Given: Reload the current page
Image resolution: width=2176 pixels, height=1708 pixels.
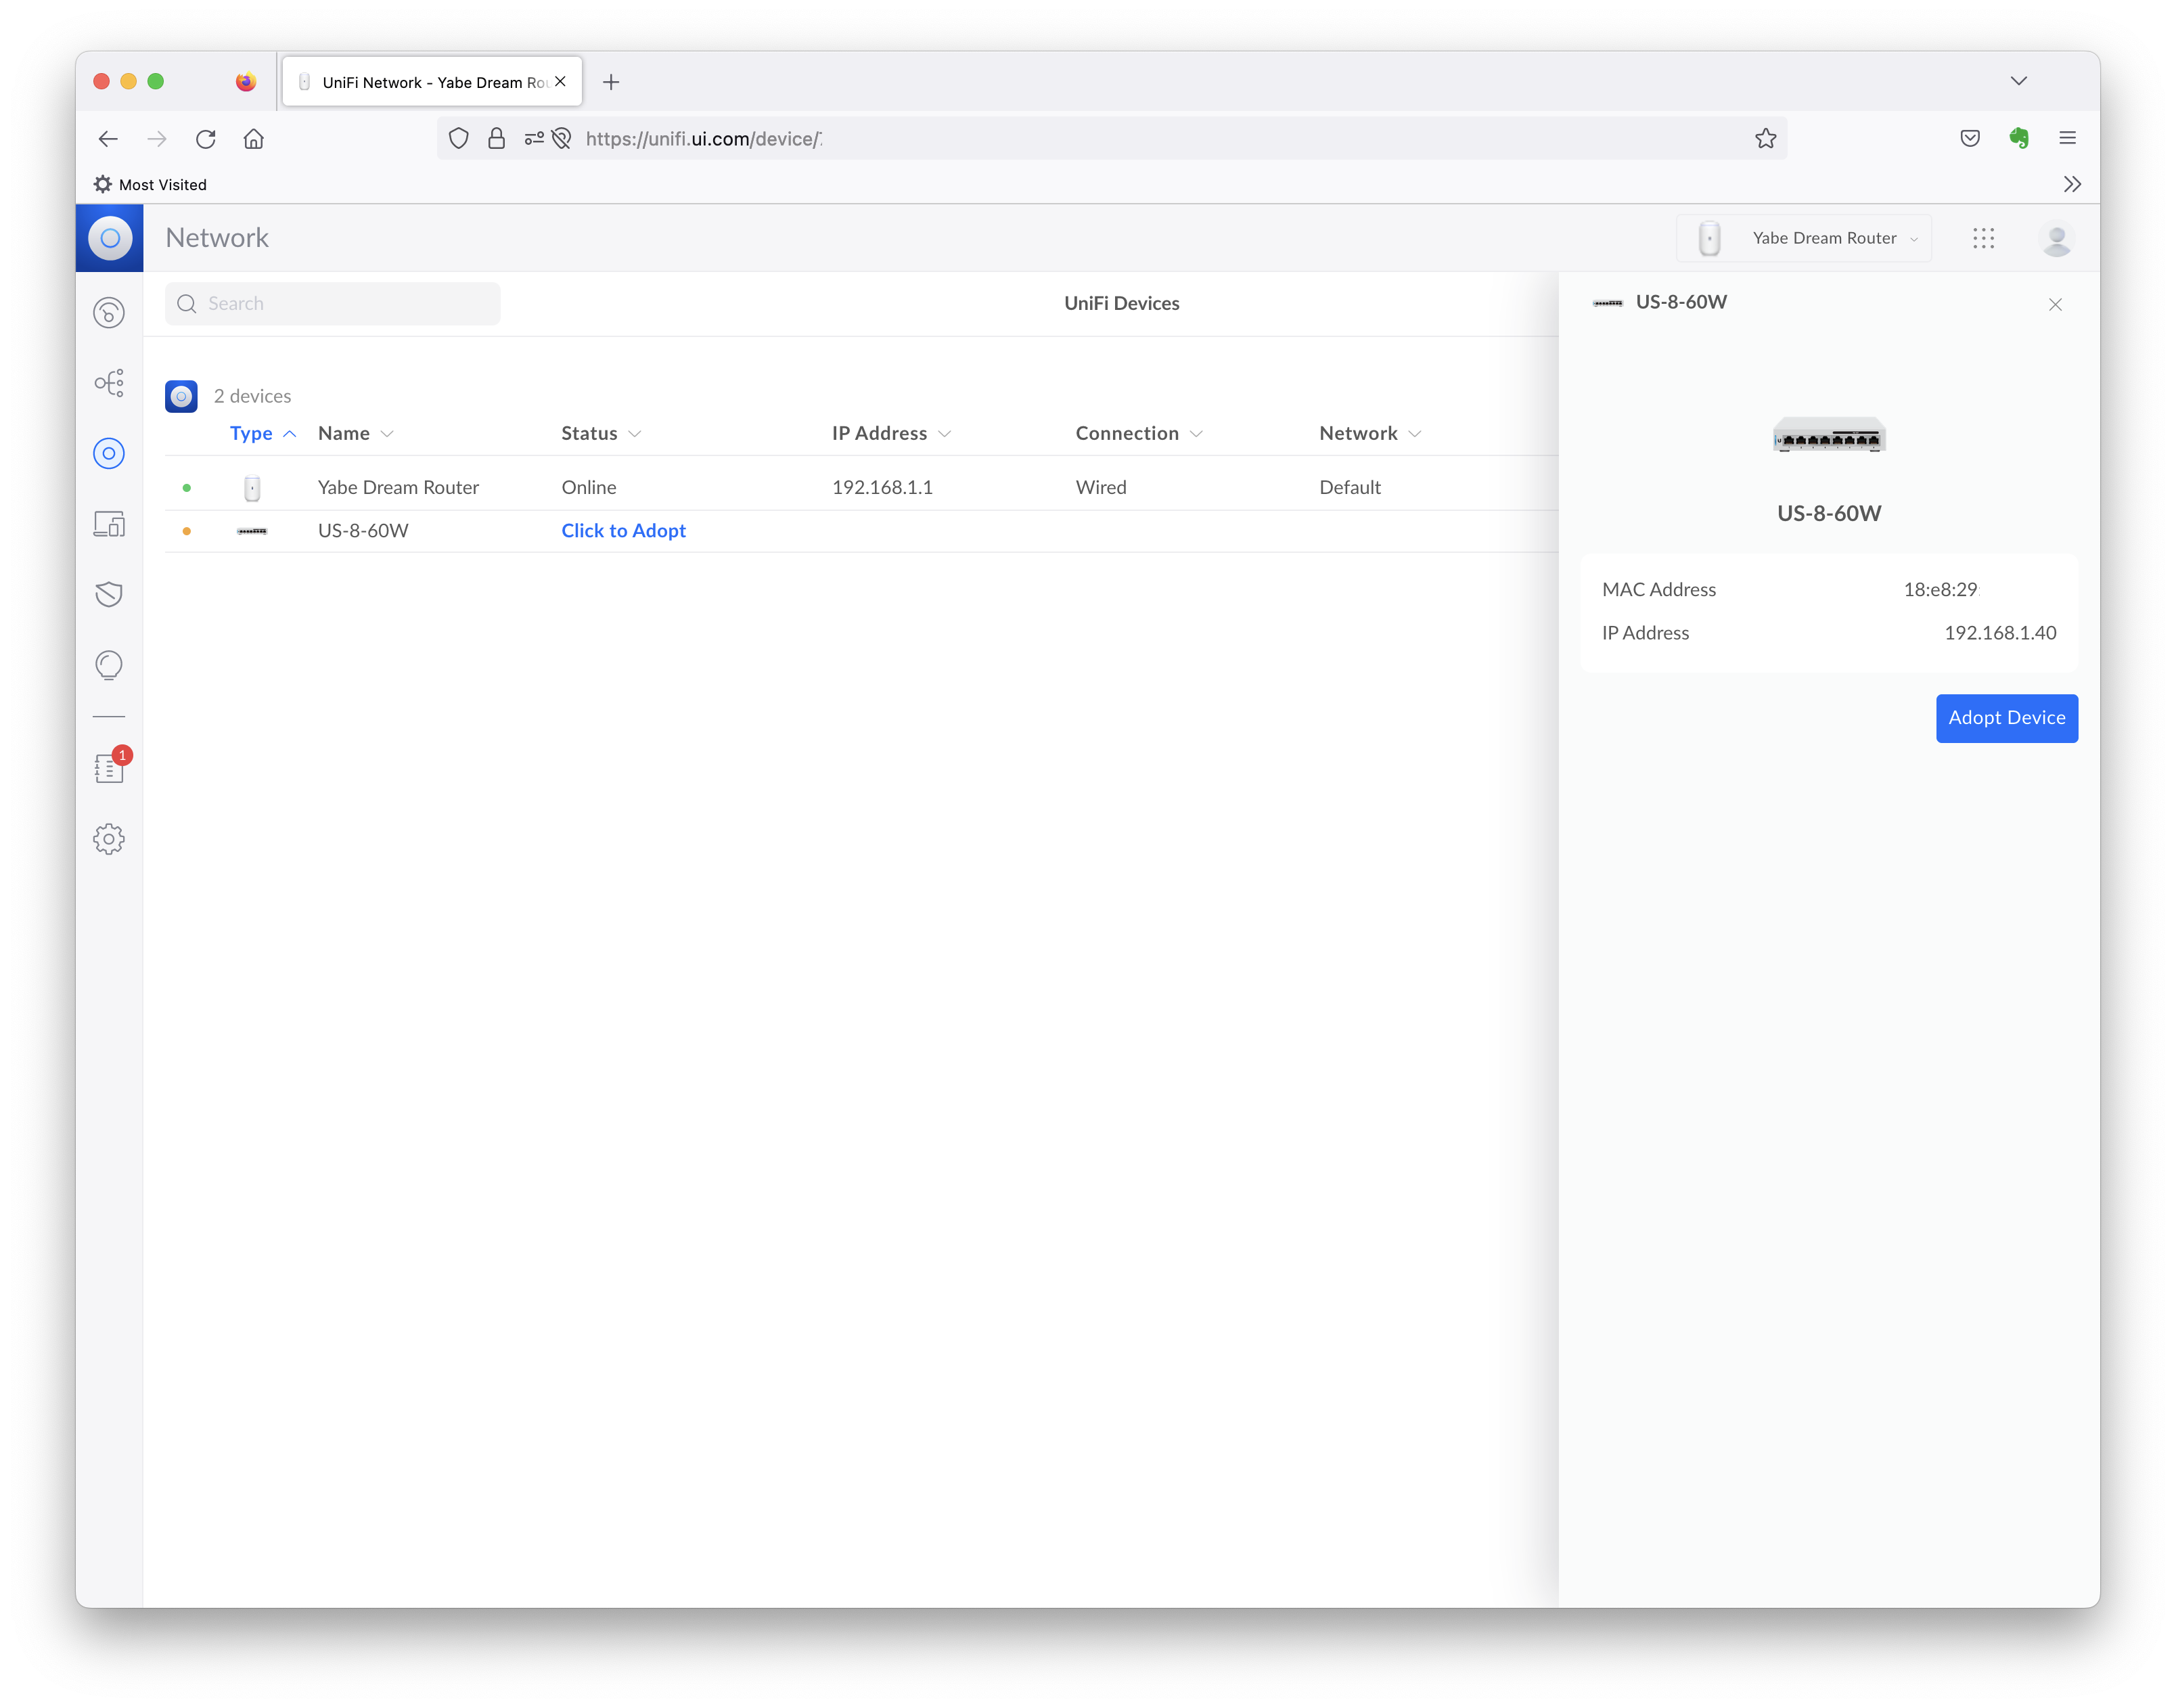Looking at the screenshot, I should (x=206, y=139).
